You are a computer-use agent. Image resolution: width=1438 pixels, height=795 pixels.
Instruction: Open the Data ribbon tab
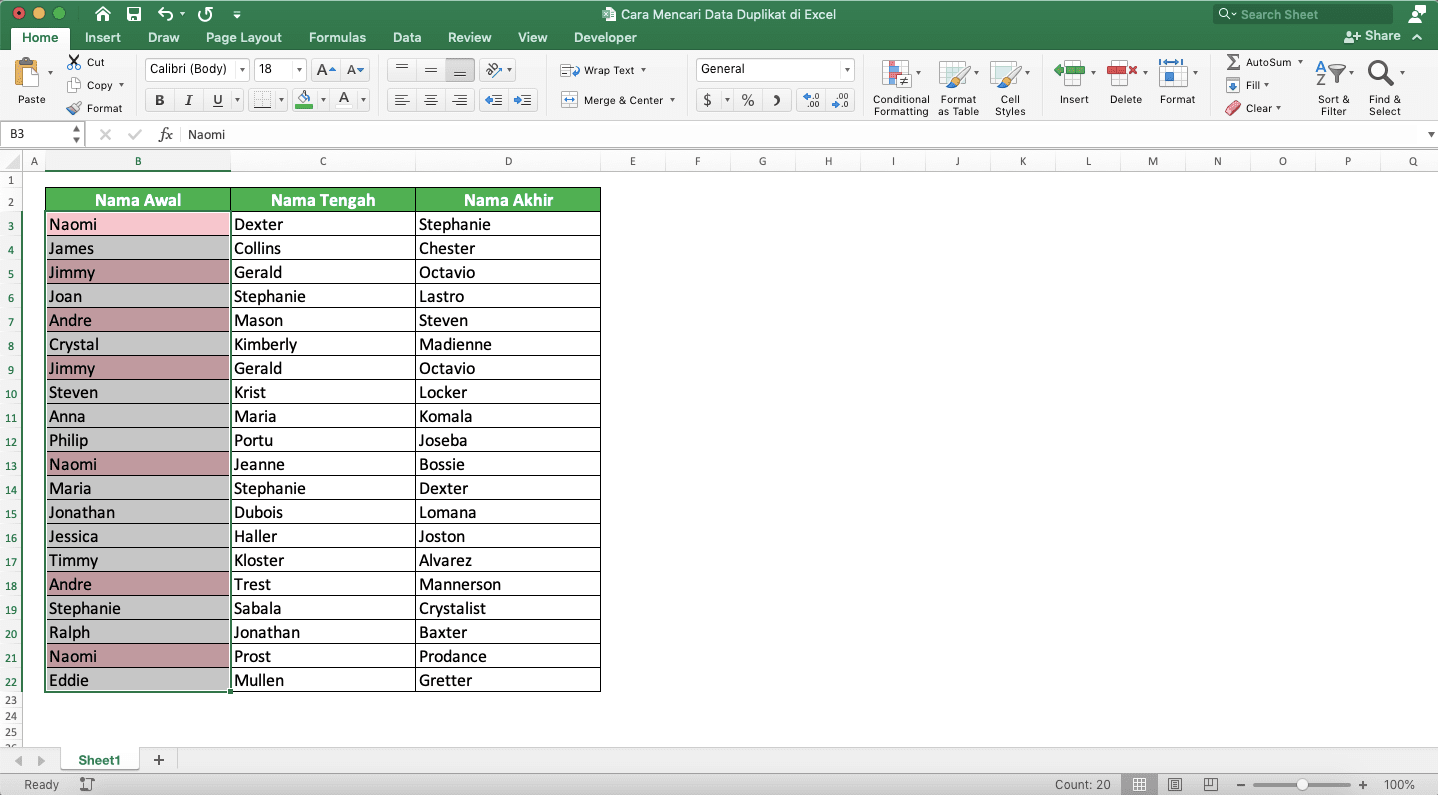[407, 37]
